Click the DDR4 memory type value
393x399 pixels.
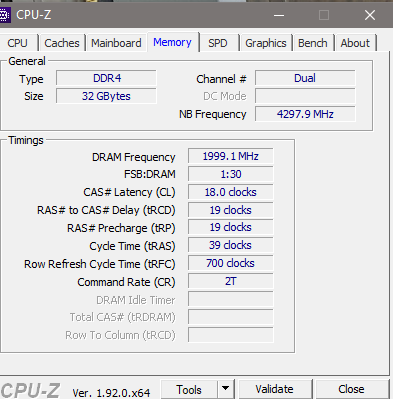pos(106,78)
